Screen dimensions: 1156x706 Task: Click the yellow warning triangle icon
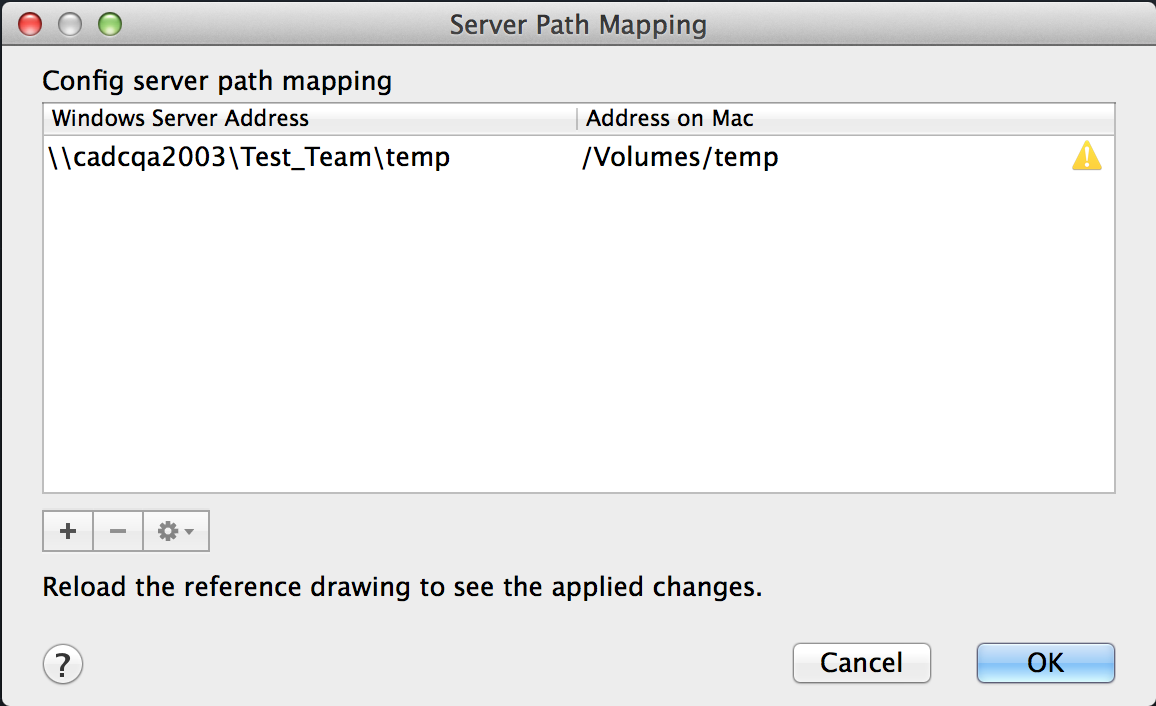click(1087, 157)
